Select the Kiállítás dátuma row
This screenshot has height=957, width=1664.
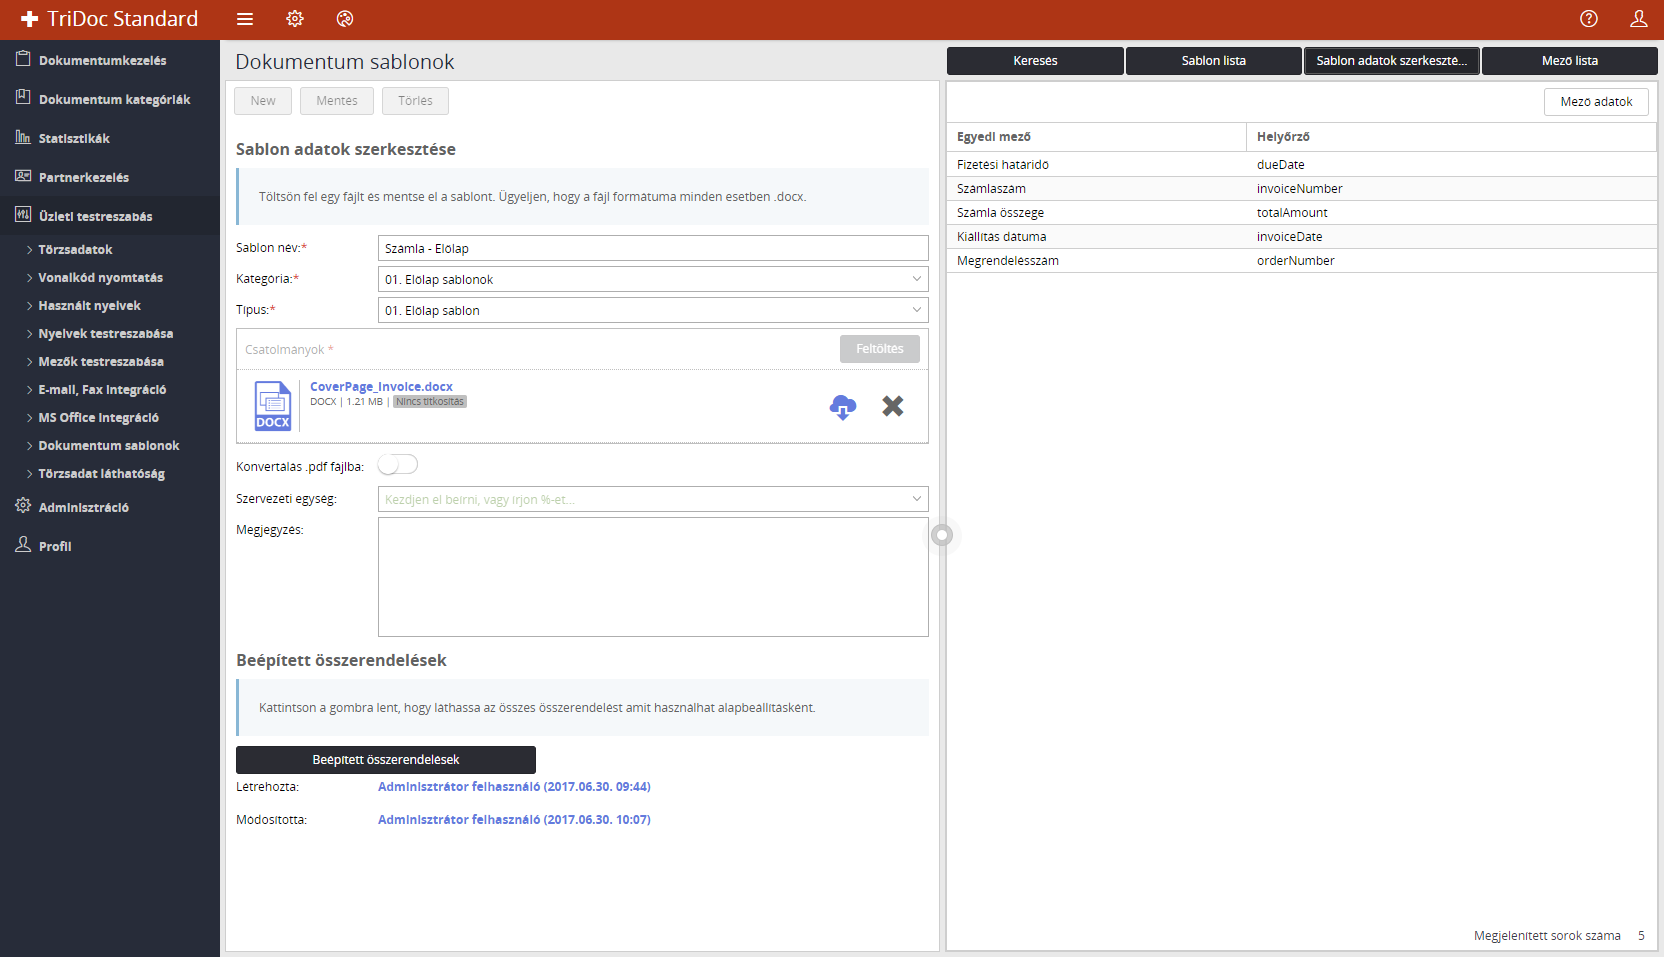point(1302,237)
